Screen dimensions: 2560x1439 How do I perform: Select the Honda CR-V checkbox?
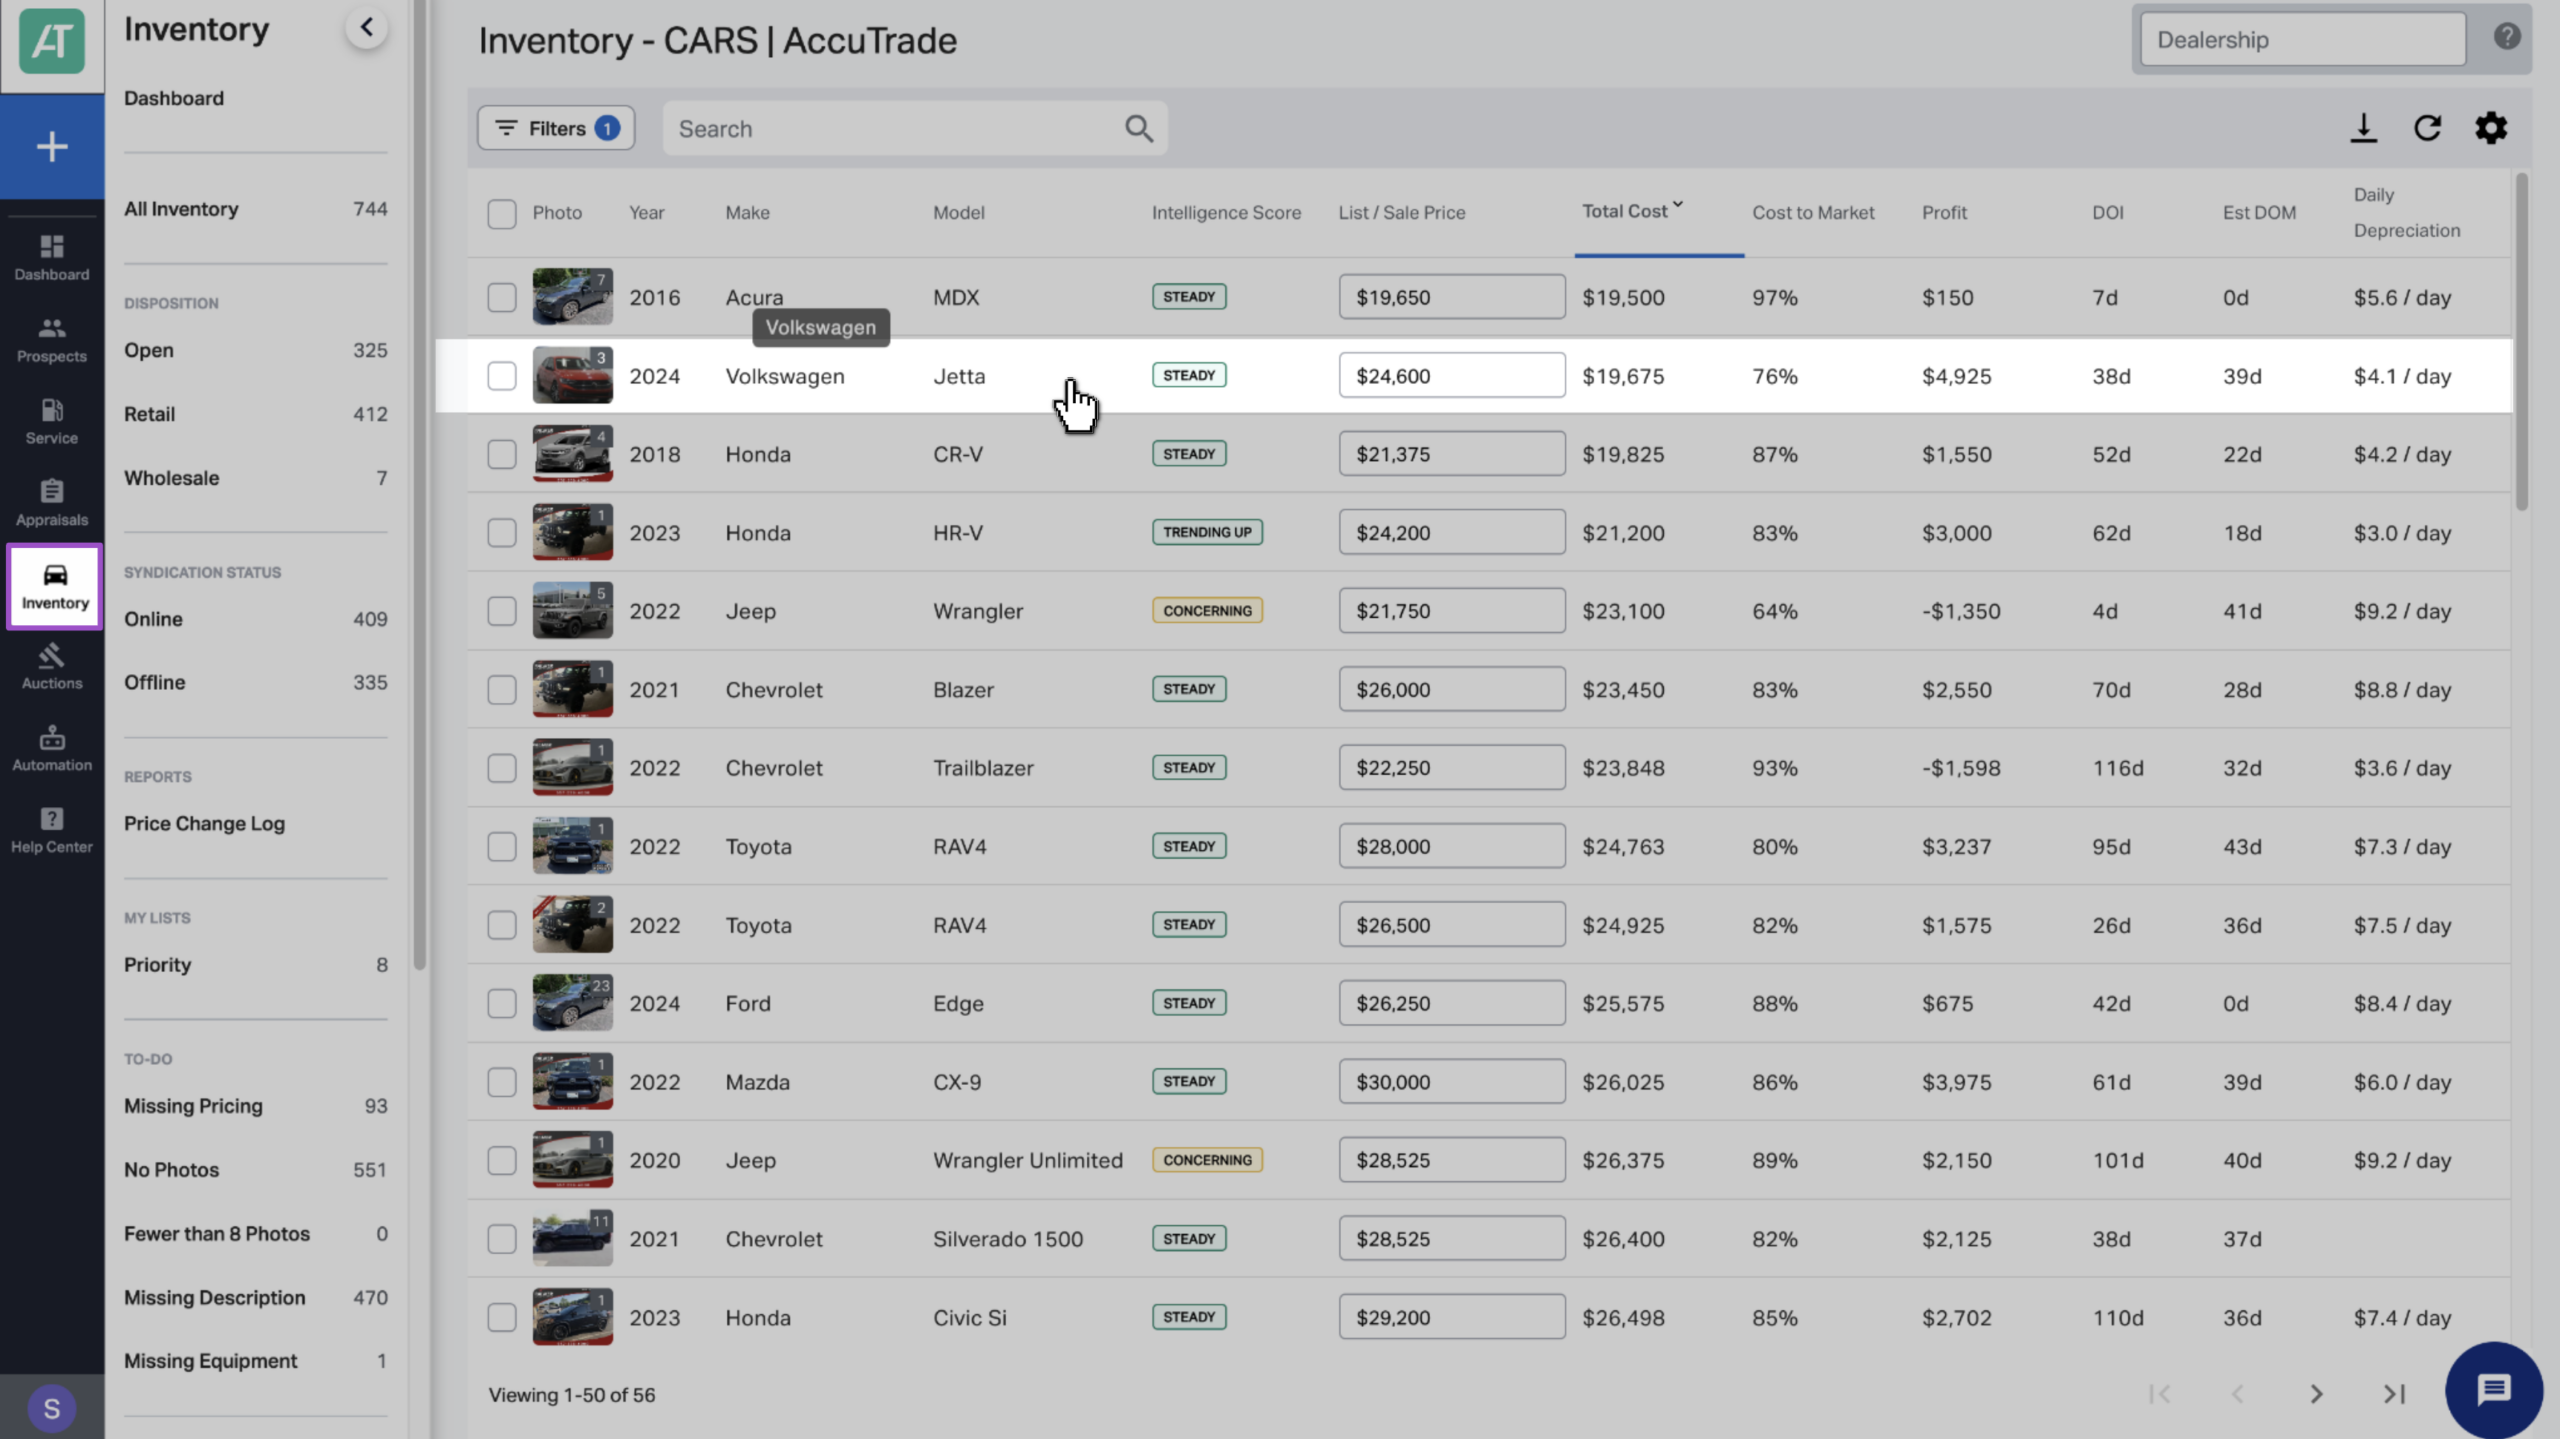click(x=502, y=454)
